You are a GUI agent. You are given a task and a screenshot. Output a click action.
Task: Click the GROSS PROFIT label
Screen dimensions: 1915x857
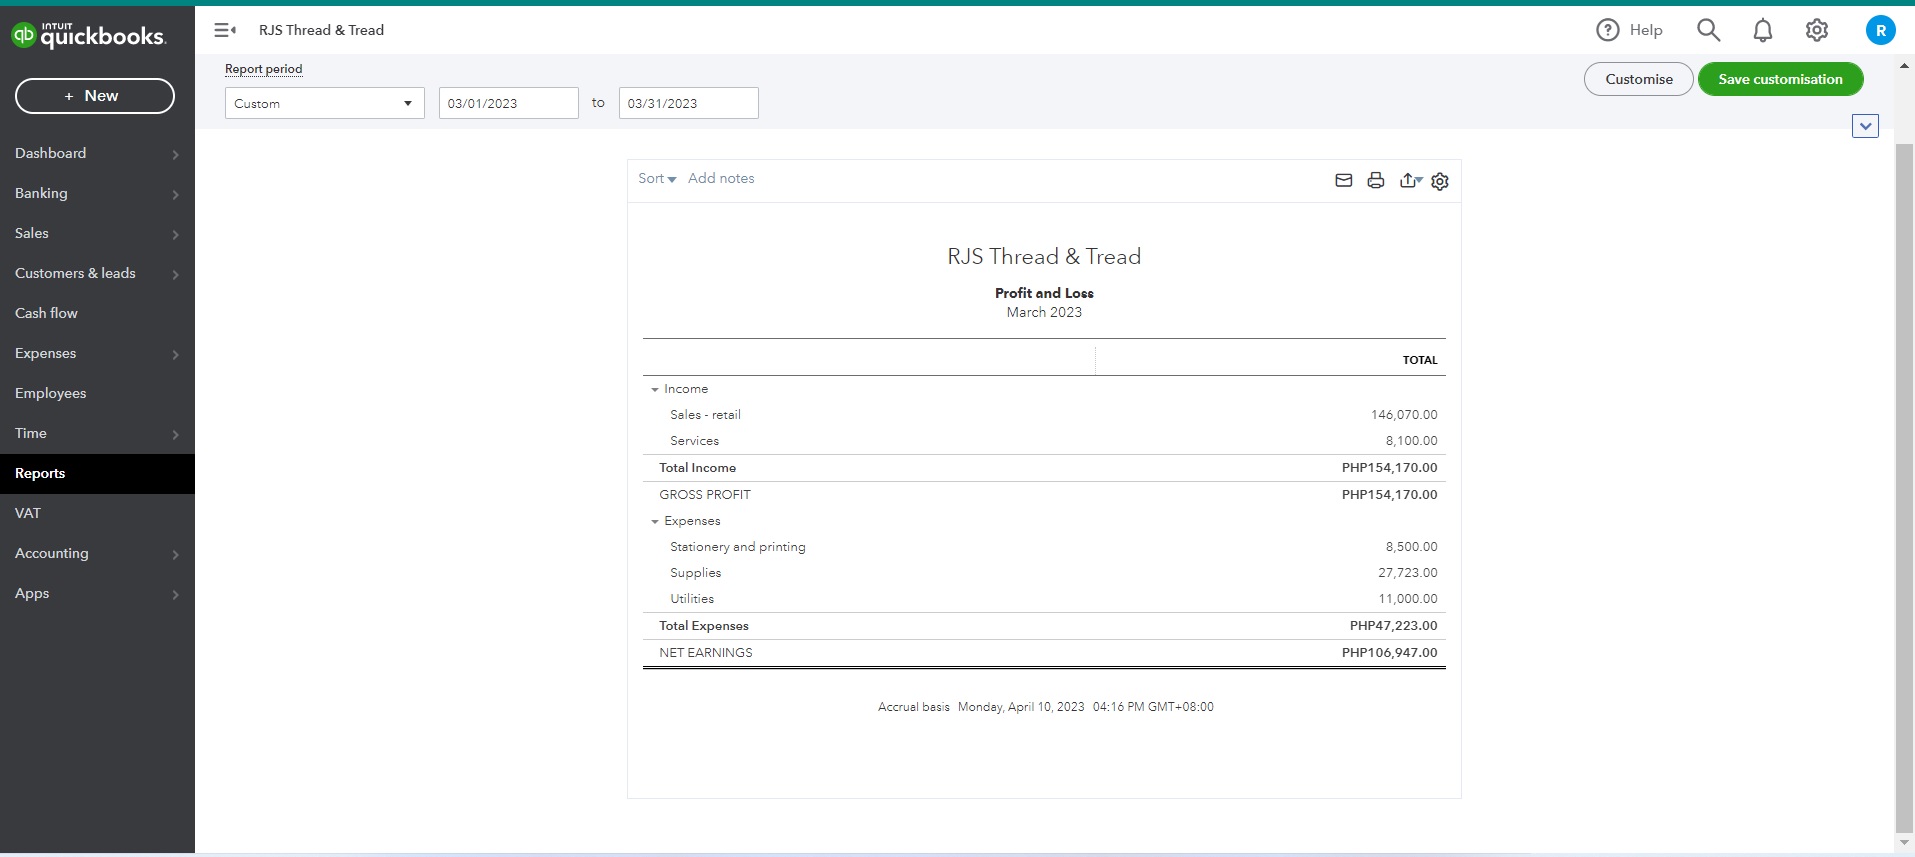tap(704, 495)
